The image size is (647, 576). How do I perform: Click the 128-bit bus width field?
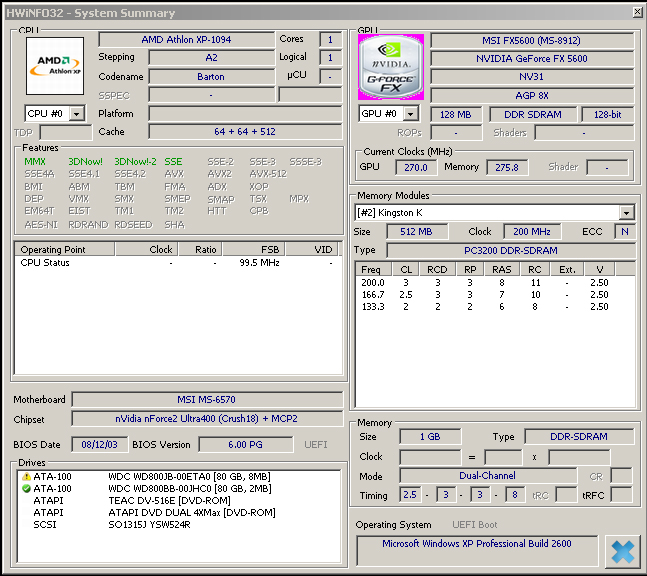click(x=607, y=114)
